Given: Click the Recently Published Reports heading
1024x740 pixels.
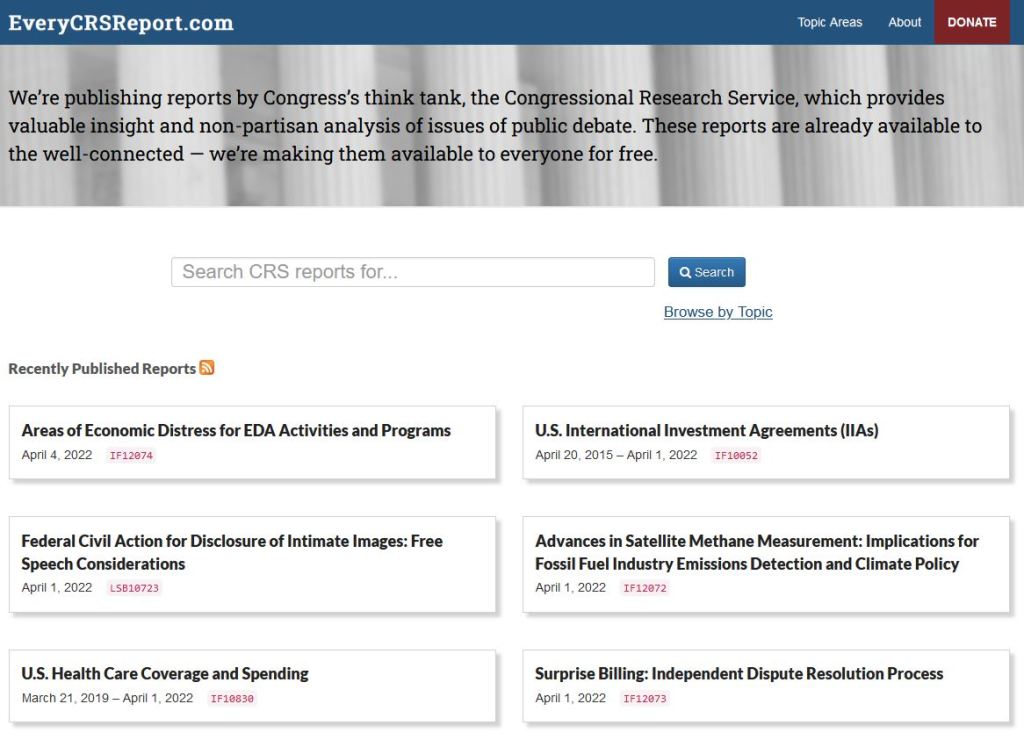Looking at the screenshot, I should pos(102,369).
